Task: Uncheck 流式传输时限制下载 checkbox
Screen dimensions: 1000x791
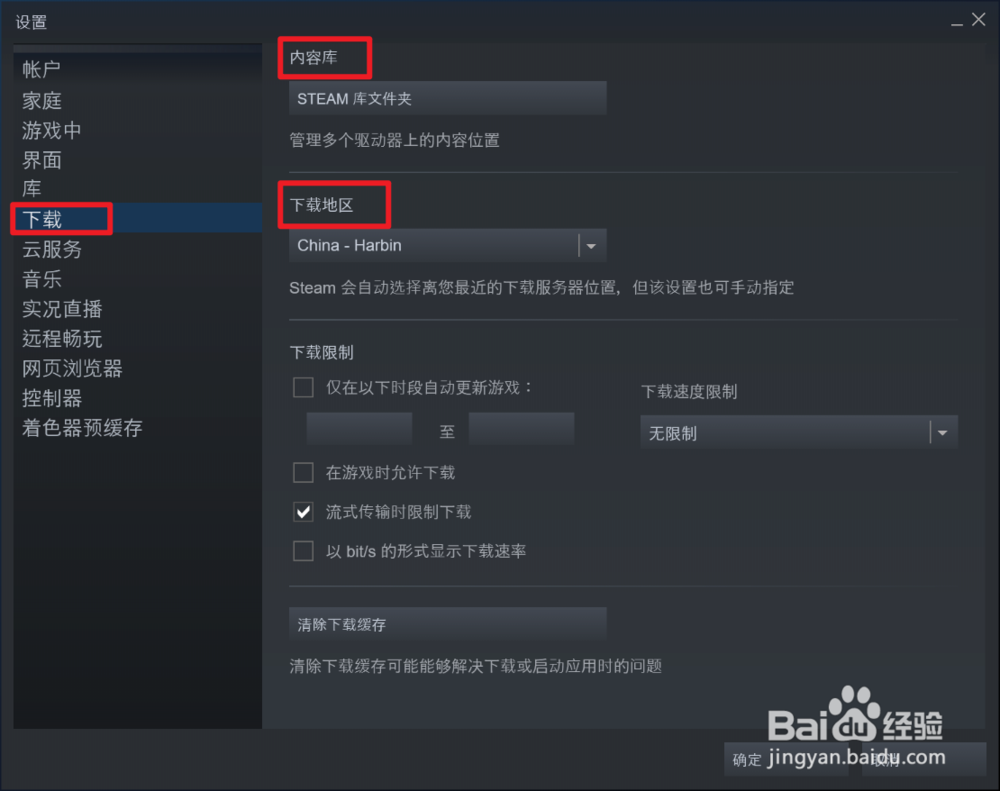Action: [x=303, y=512]
